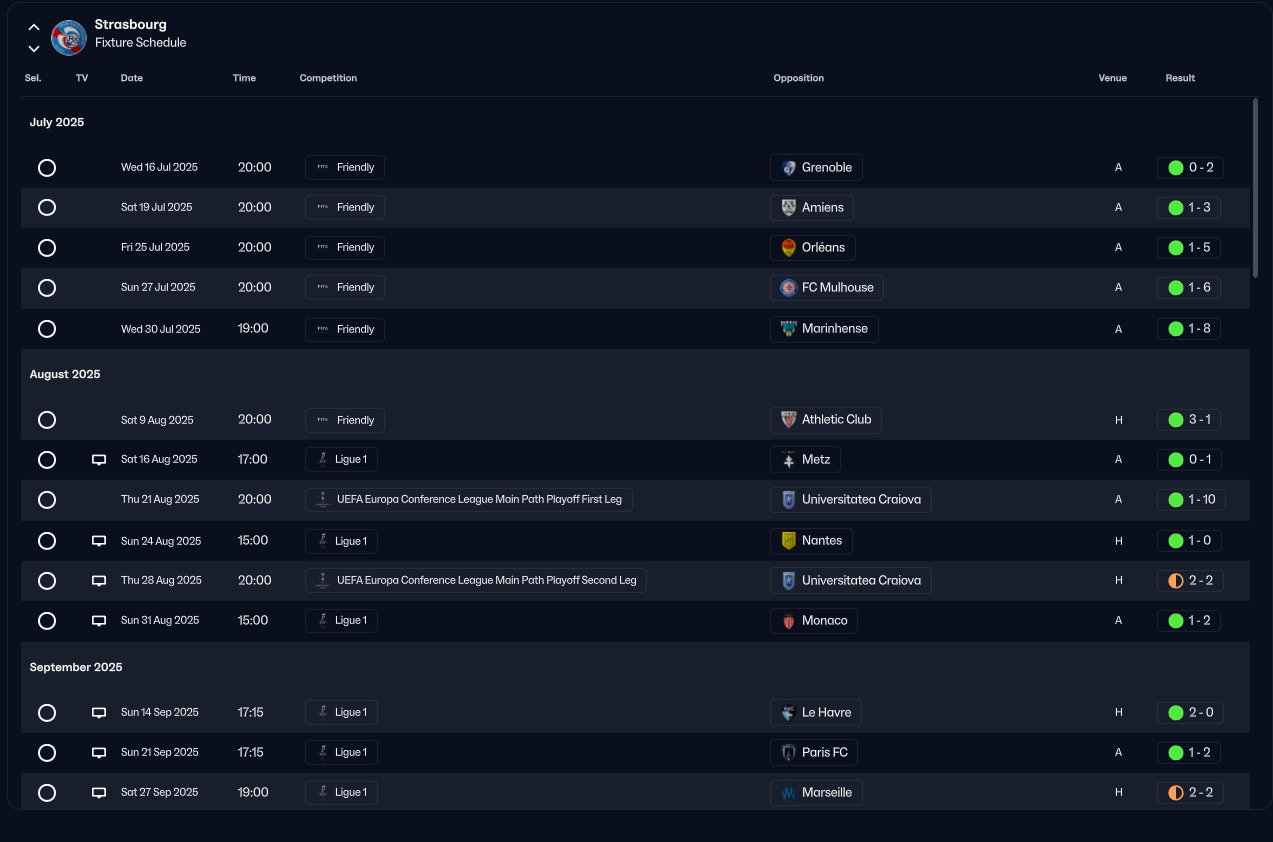Open Marseille club badge
Image resolution: width=1273 pixels, height=842 pixels.
789,793
